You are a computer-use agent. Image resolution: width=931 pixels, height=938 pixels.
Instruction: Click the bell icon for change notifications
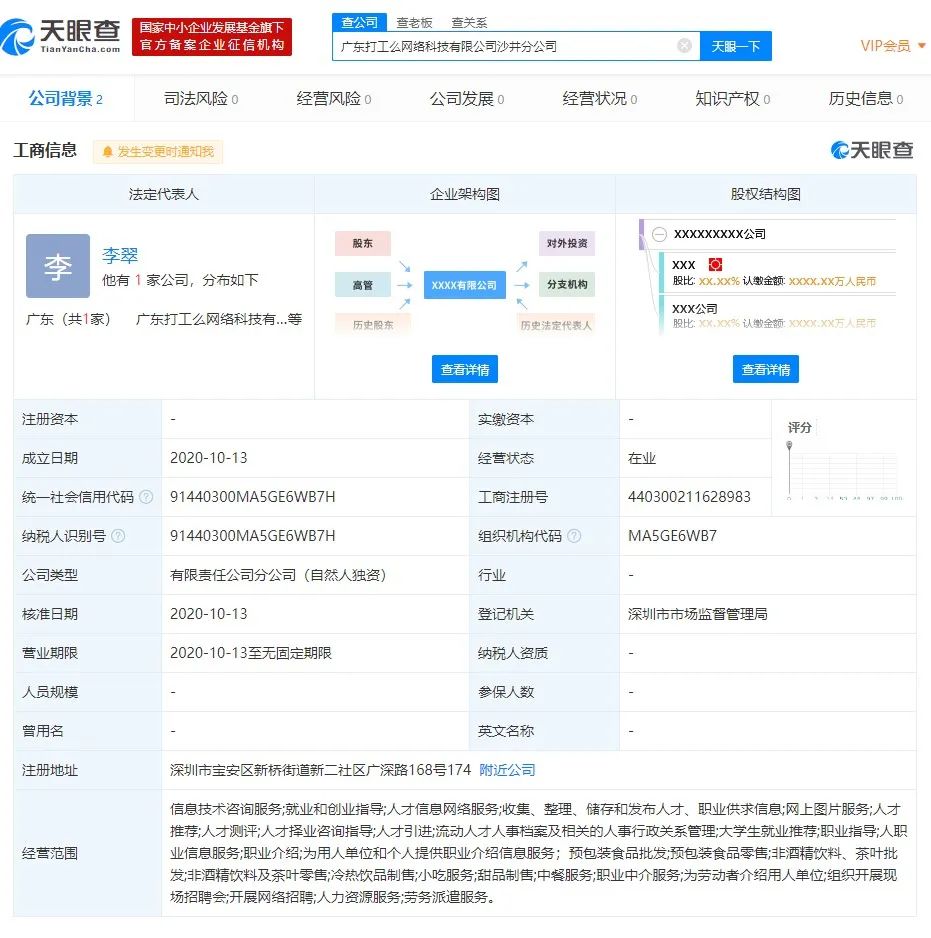107,152
